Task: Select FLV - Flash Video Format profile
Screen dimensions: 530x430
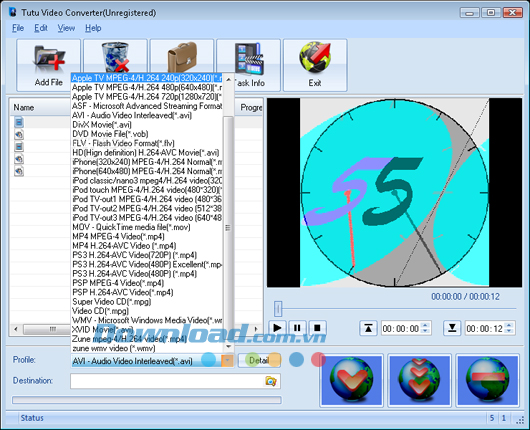Action: tap(147, 143)
